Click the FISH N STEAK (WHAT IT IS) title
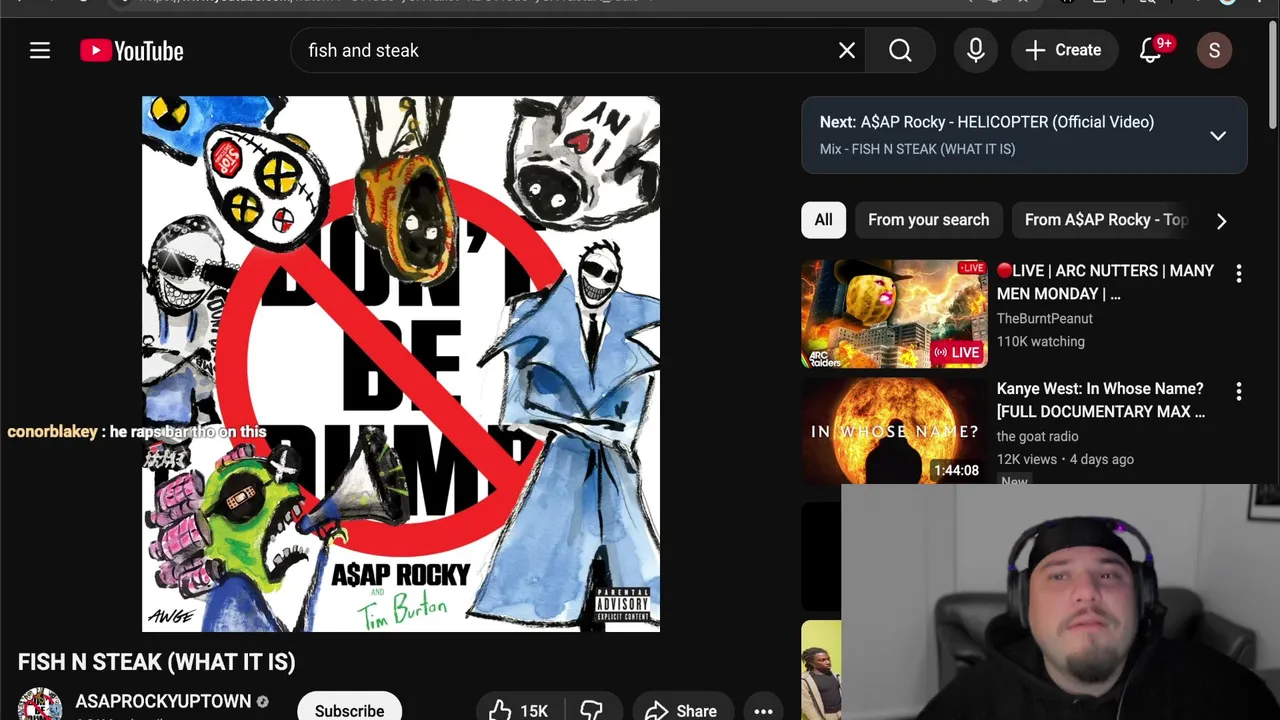Screen dimensions: 1280x720 [x=157, y=662]
